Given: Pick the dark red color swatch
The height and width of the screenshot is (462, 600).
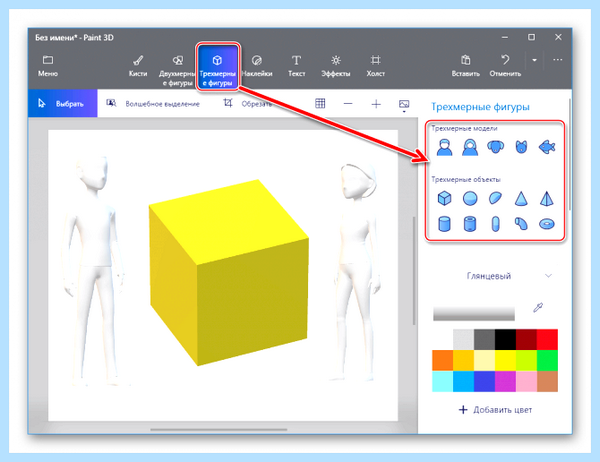Looking at the screenshot, I should coord(526,340).
